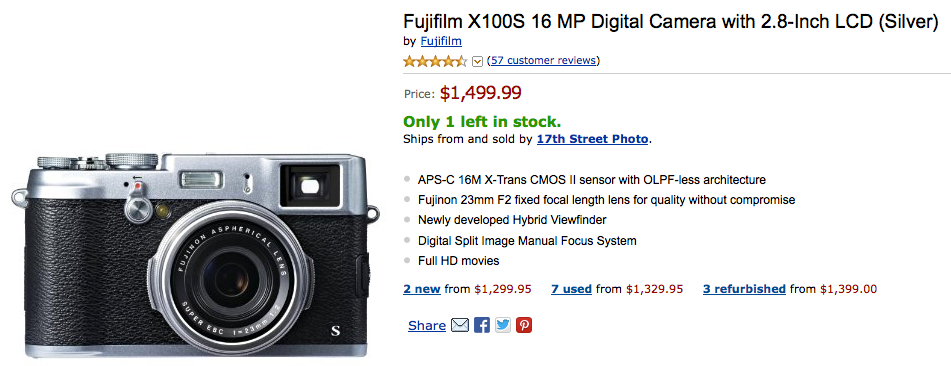View the 3 refurbished offers
This screenshot has height=366, width=951.
tap(744, 289)
